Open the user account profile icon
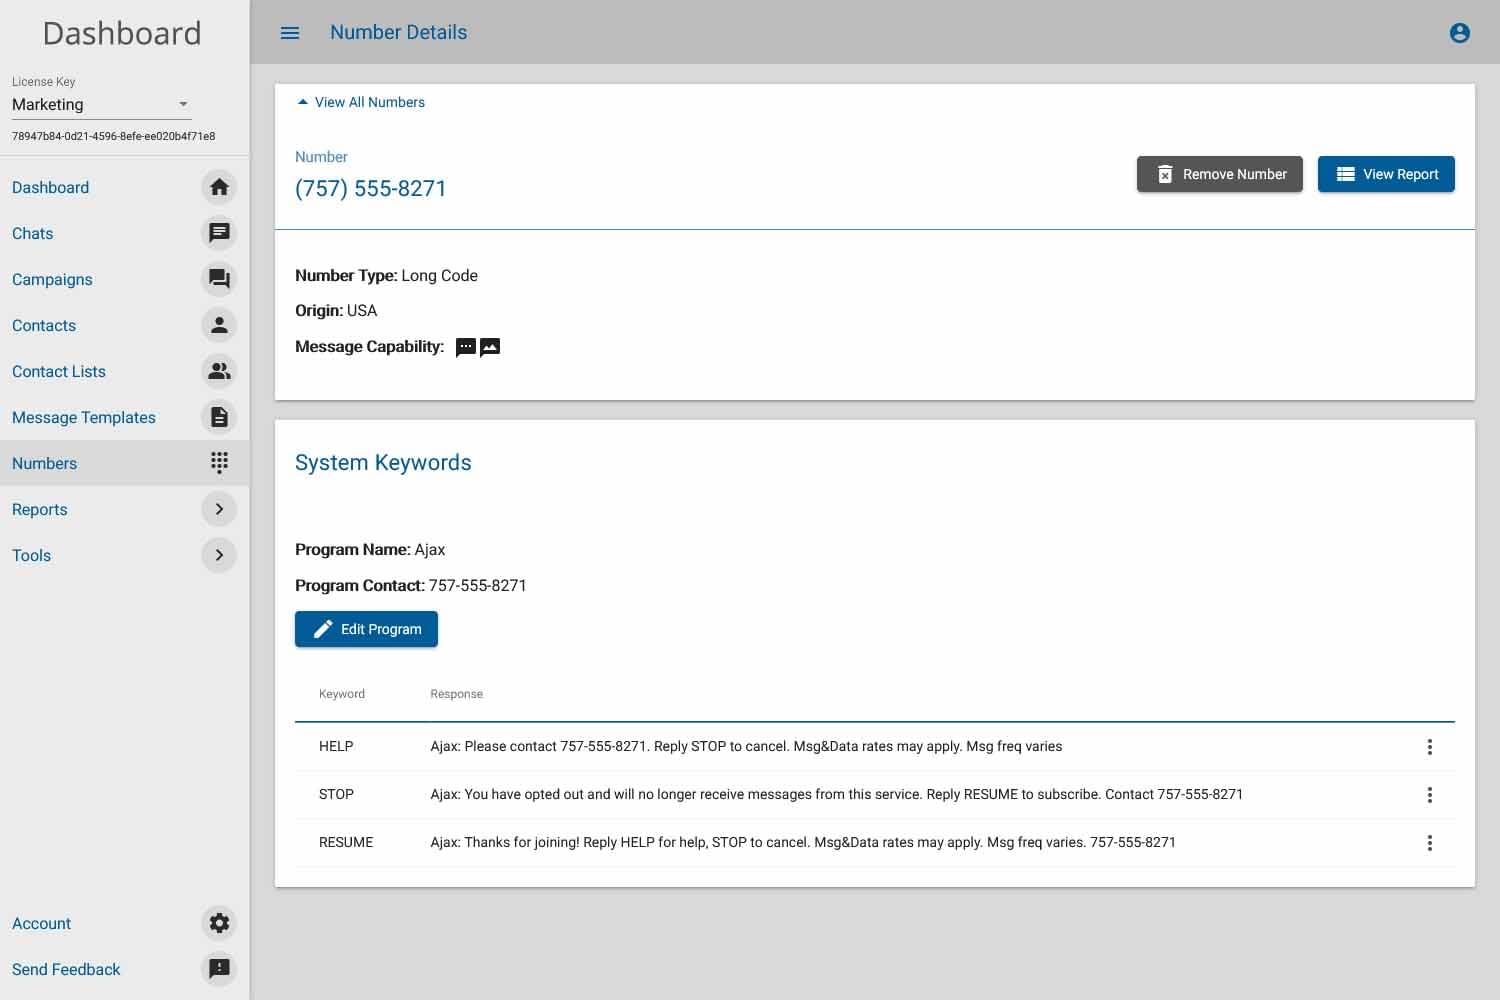Image resolution: width=1500 pixels, height=1000 pixels. 1459,33
